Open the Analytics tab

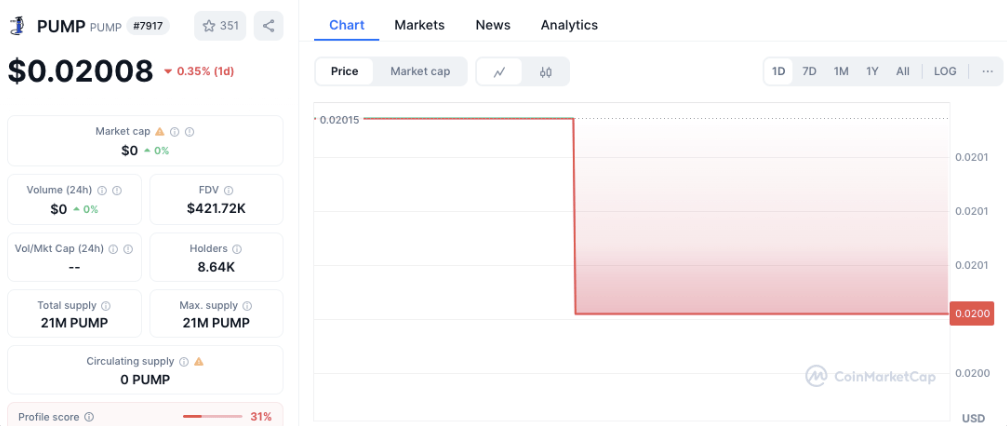[x=569, y=25]
